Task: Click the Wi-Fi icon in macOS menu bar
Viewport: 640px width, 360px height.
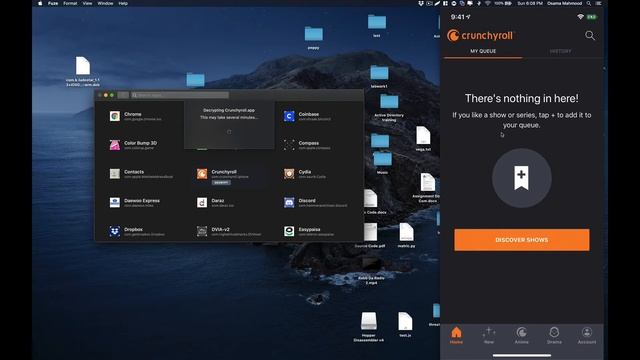Action: click(487, 3)
